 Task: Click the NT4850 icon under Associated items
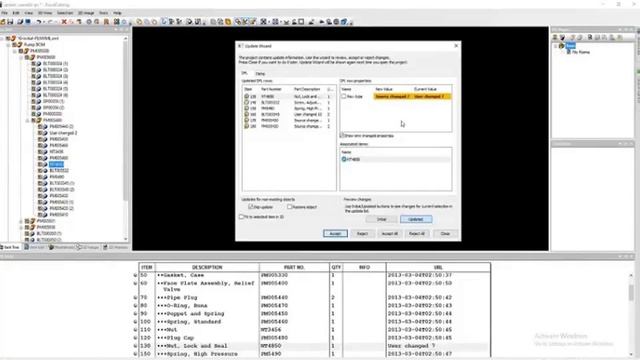344,159
